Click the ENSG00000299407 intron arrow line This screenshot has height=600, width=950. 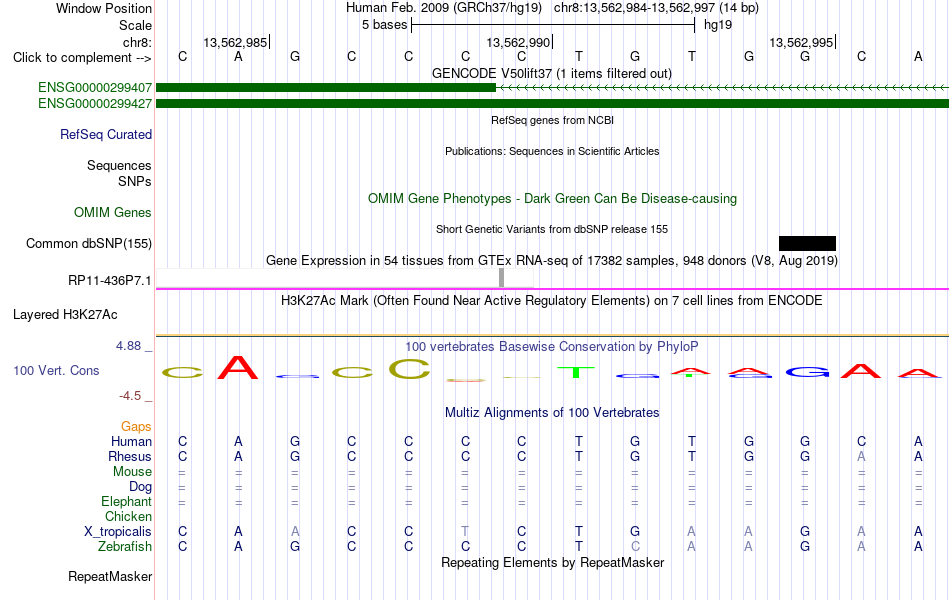click(x=722, y=88)
